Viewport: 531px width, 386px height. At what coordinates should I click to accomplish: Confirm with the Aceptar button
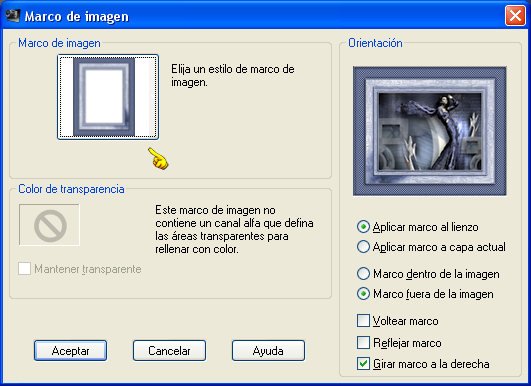point(70,351)
